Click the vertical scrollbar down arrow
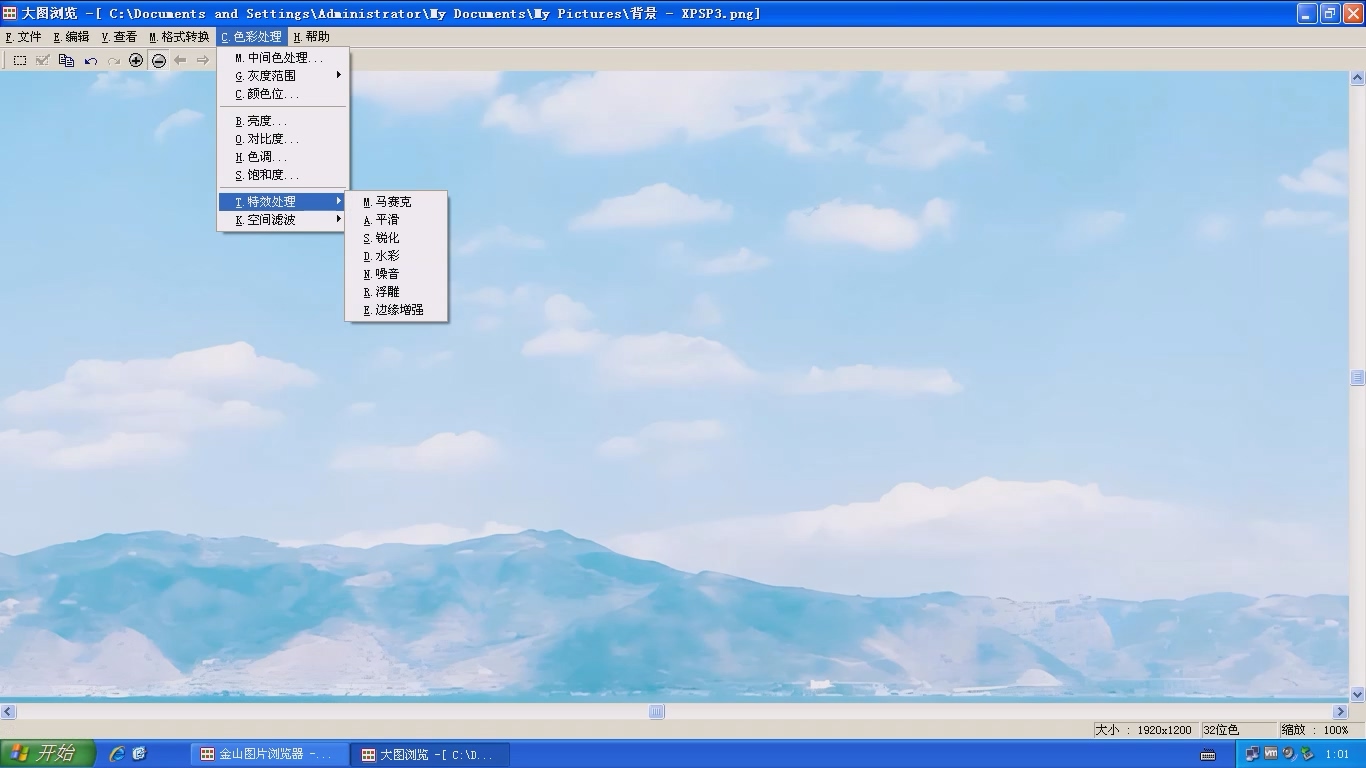Viewport: 1366px width, 768px height. [1357, 694]
